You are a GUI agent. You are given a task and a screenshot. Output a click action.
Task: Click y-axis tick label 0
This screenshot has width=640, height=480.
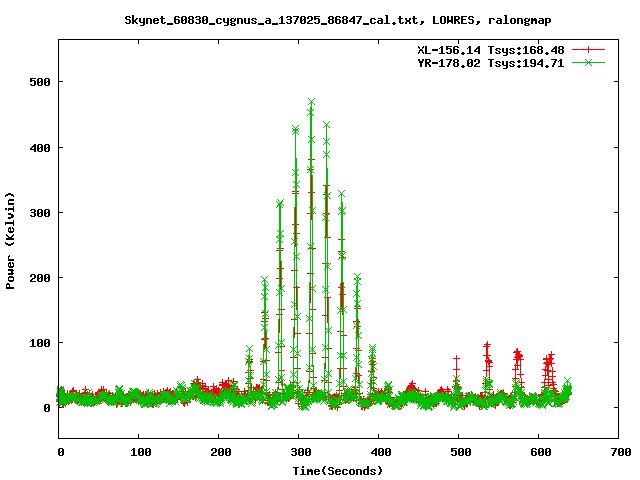pos(47,408)
